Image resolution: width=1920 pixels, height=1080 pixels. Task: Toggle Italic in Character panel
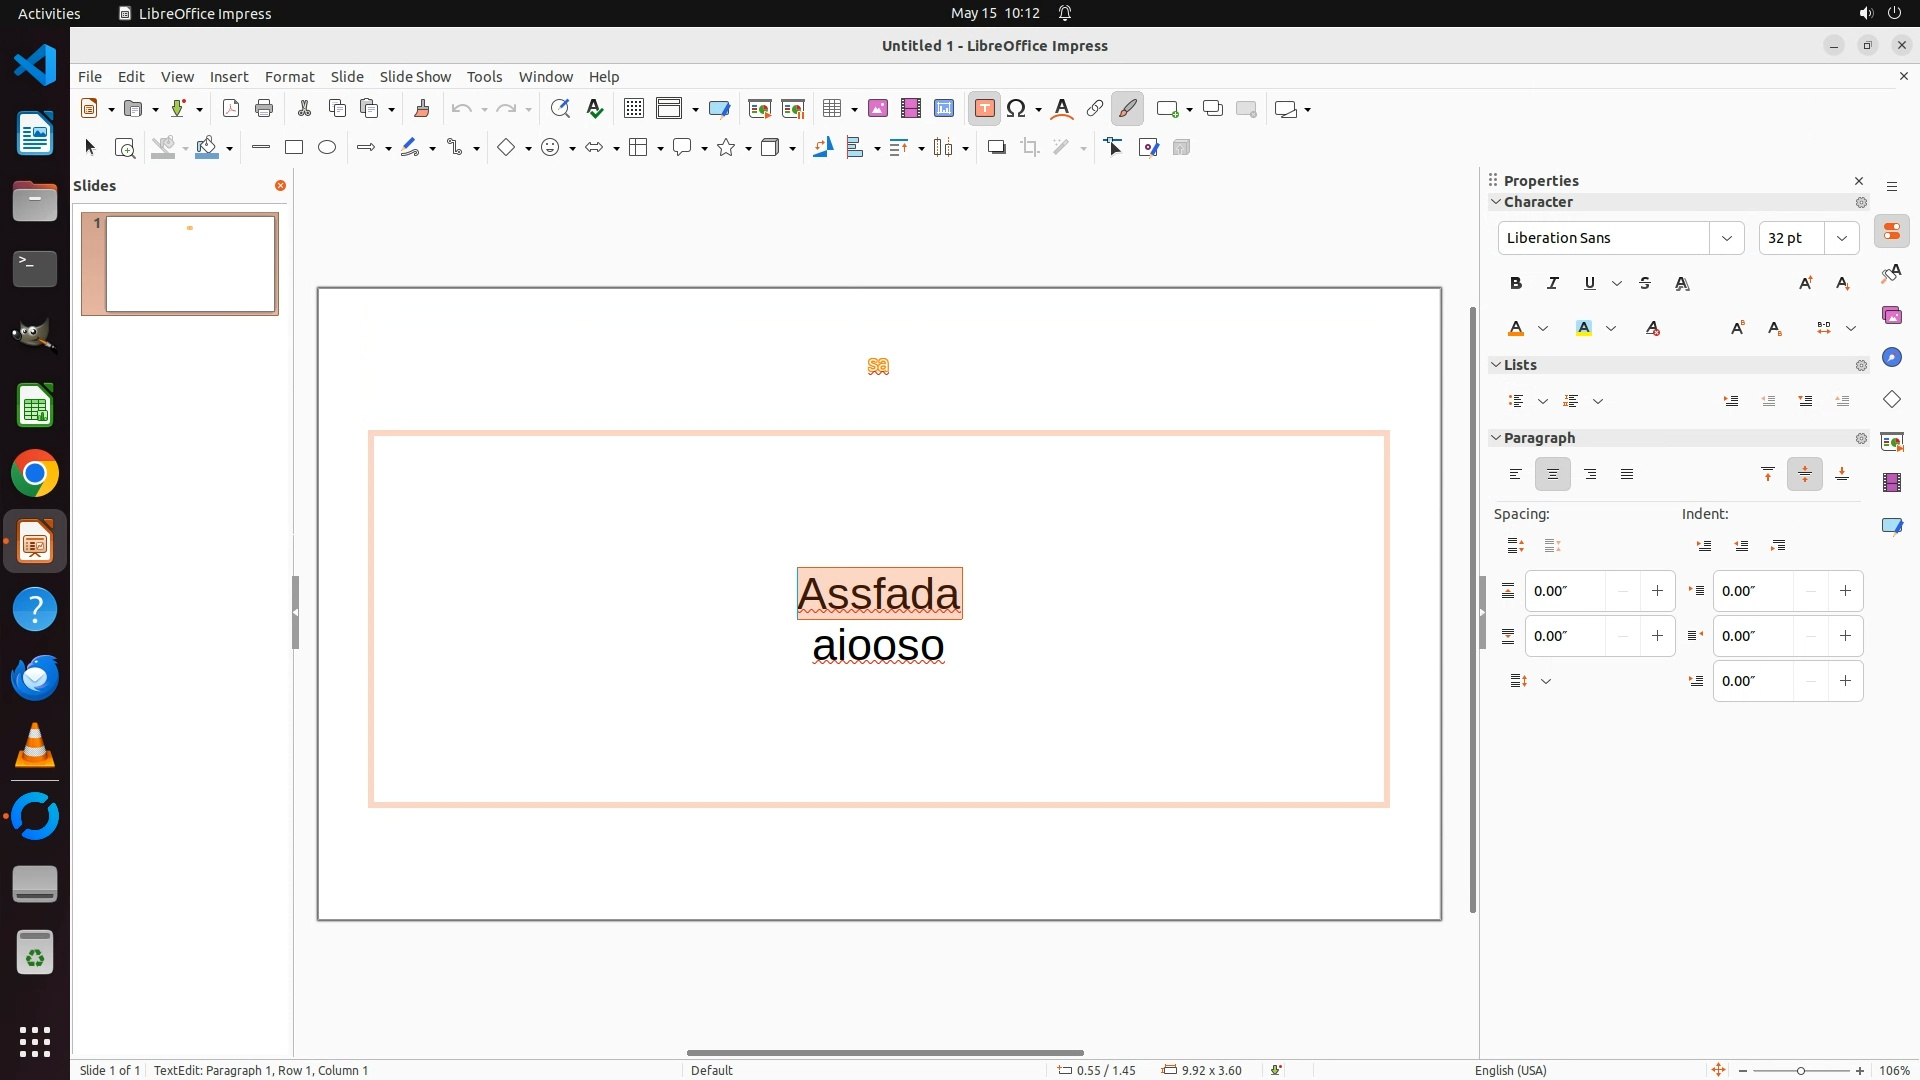[1553, 283]
